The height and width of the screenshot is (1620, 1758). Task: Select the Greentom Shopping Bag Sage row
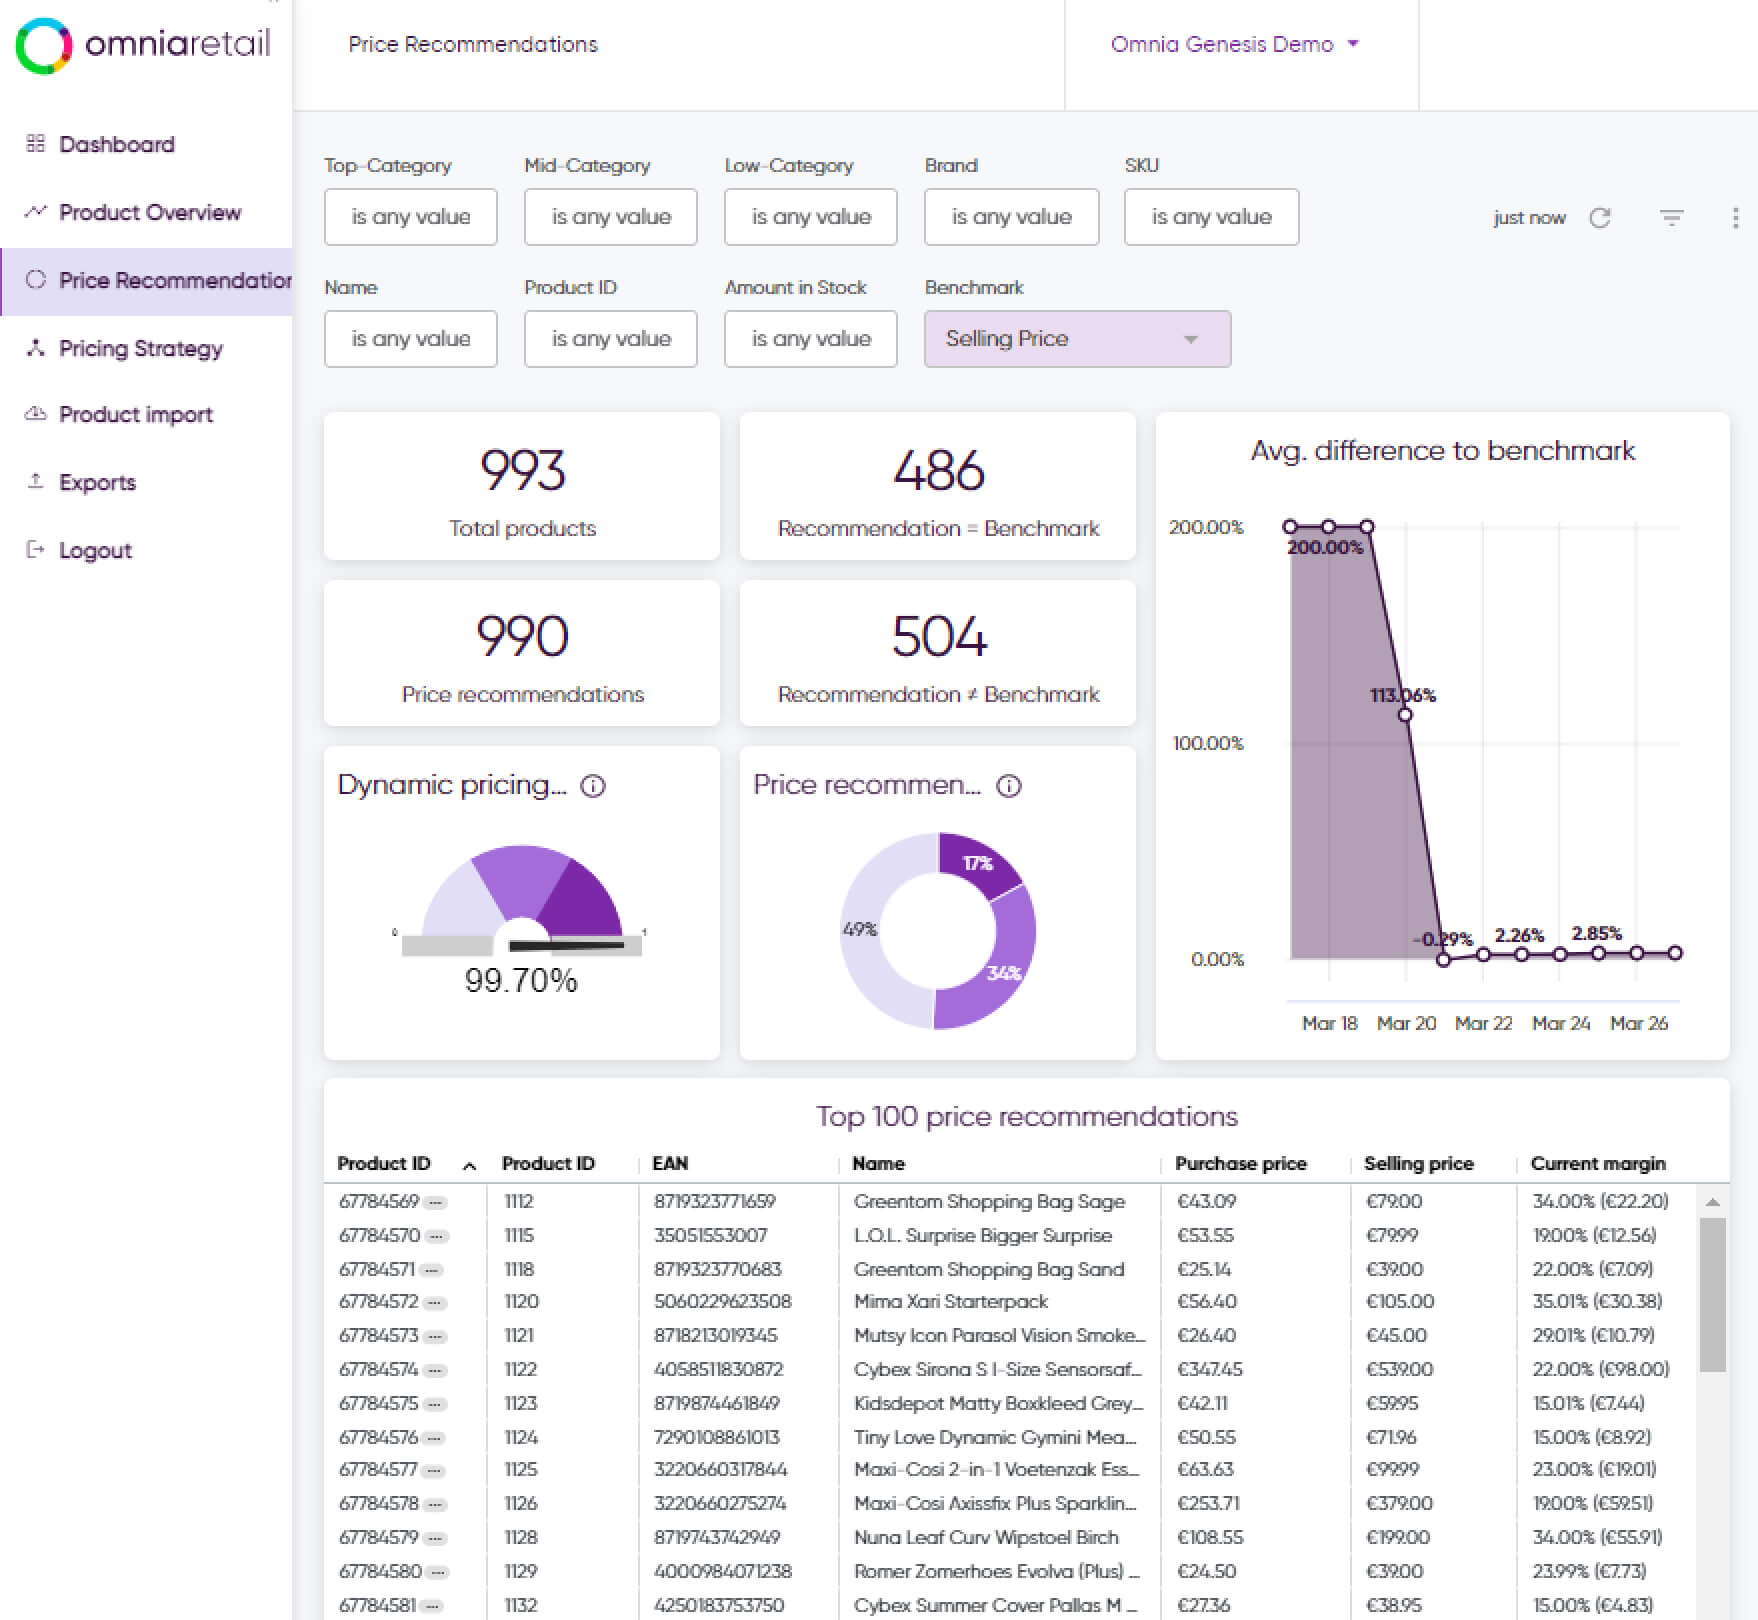click(1010, 1202)
